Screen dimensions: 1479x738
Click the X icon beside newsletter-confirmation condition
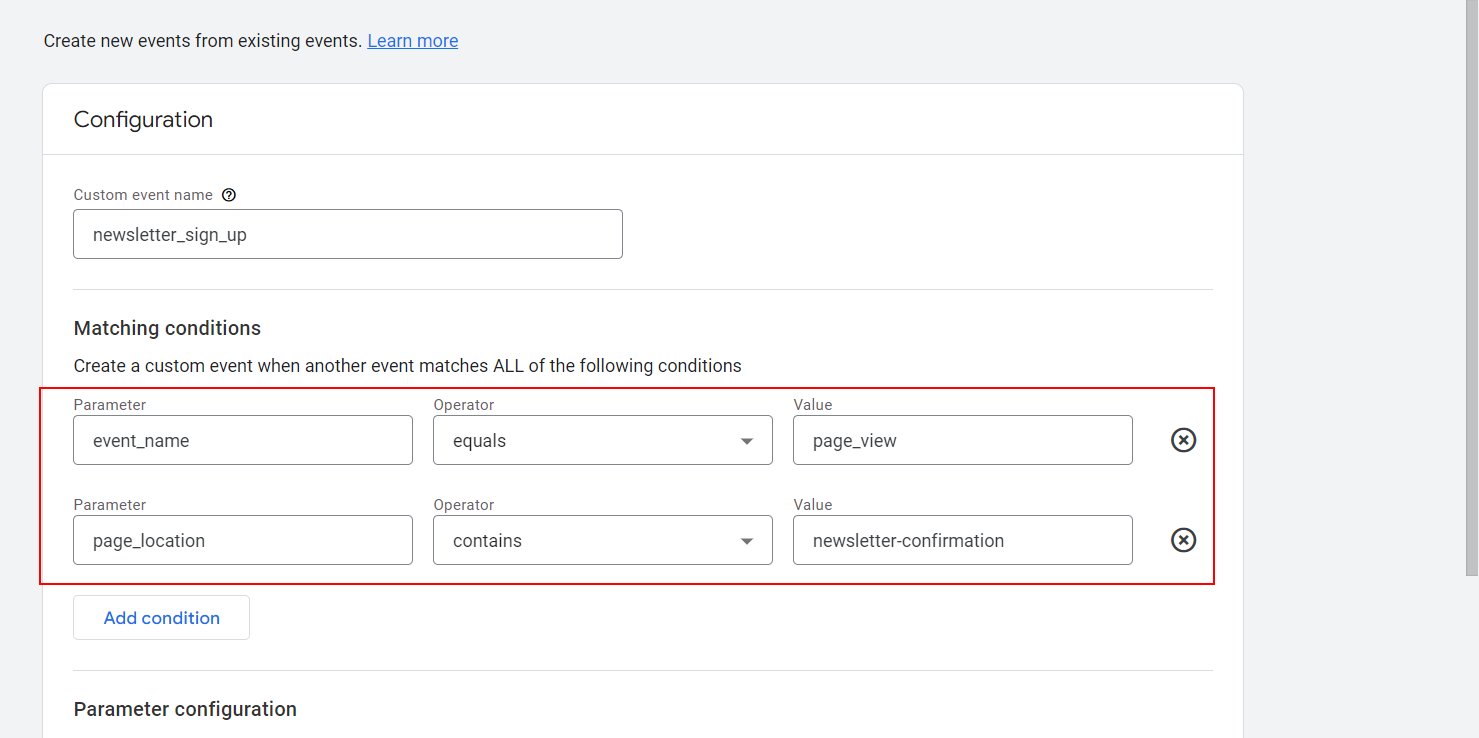click(x=1183, y=540)
